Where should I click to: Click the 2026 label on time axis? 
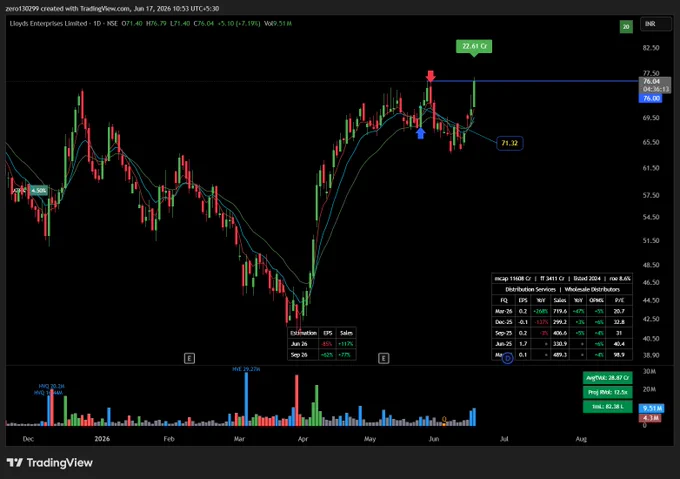click(x=102, y=439)
